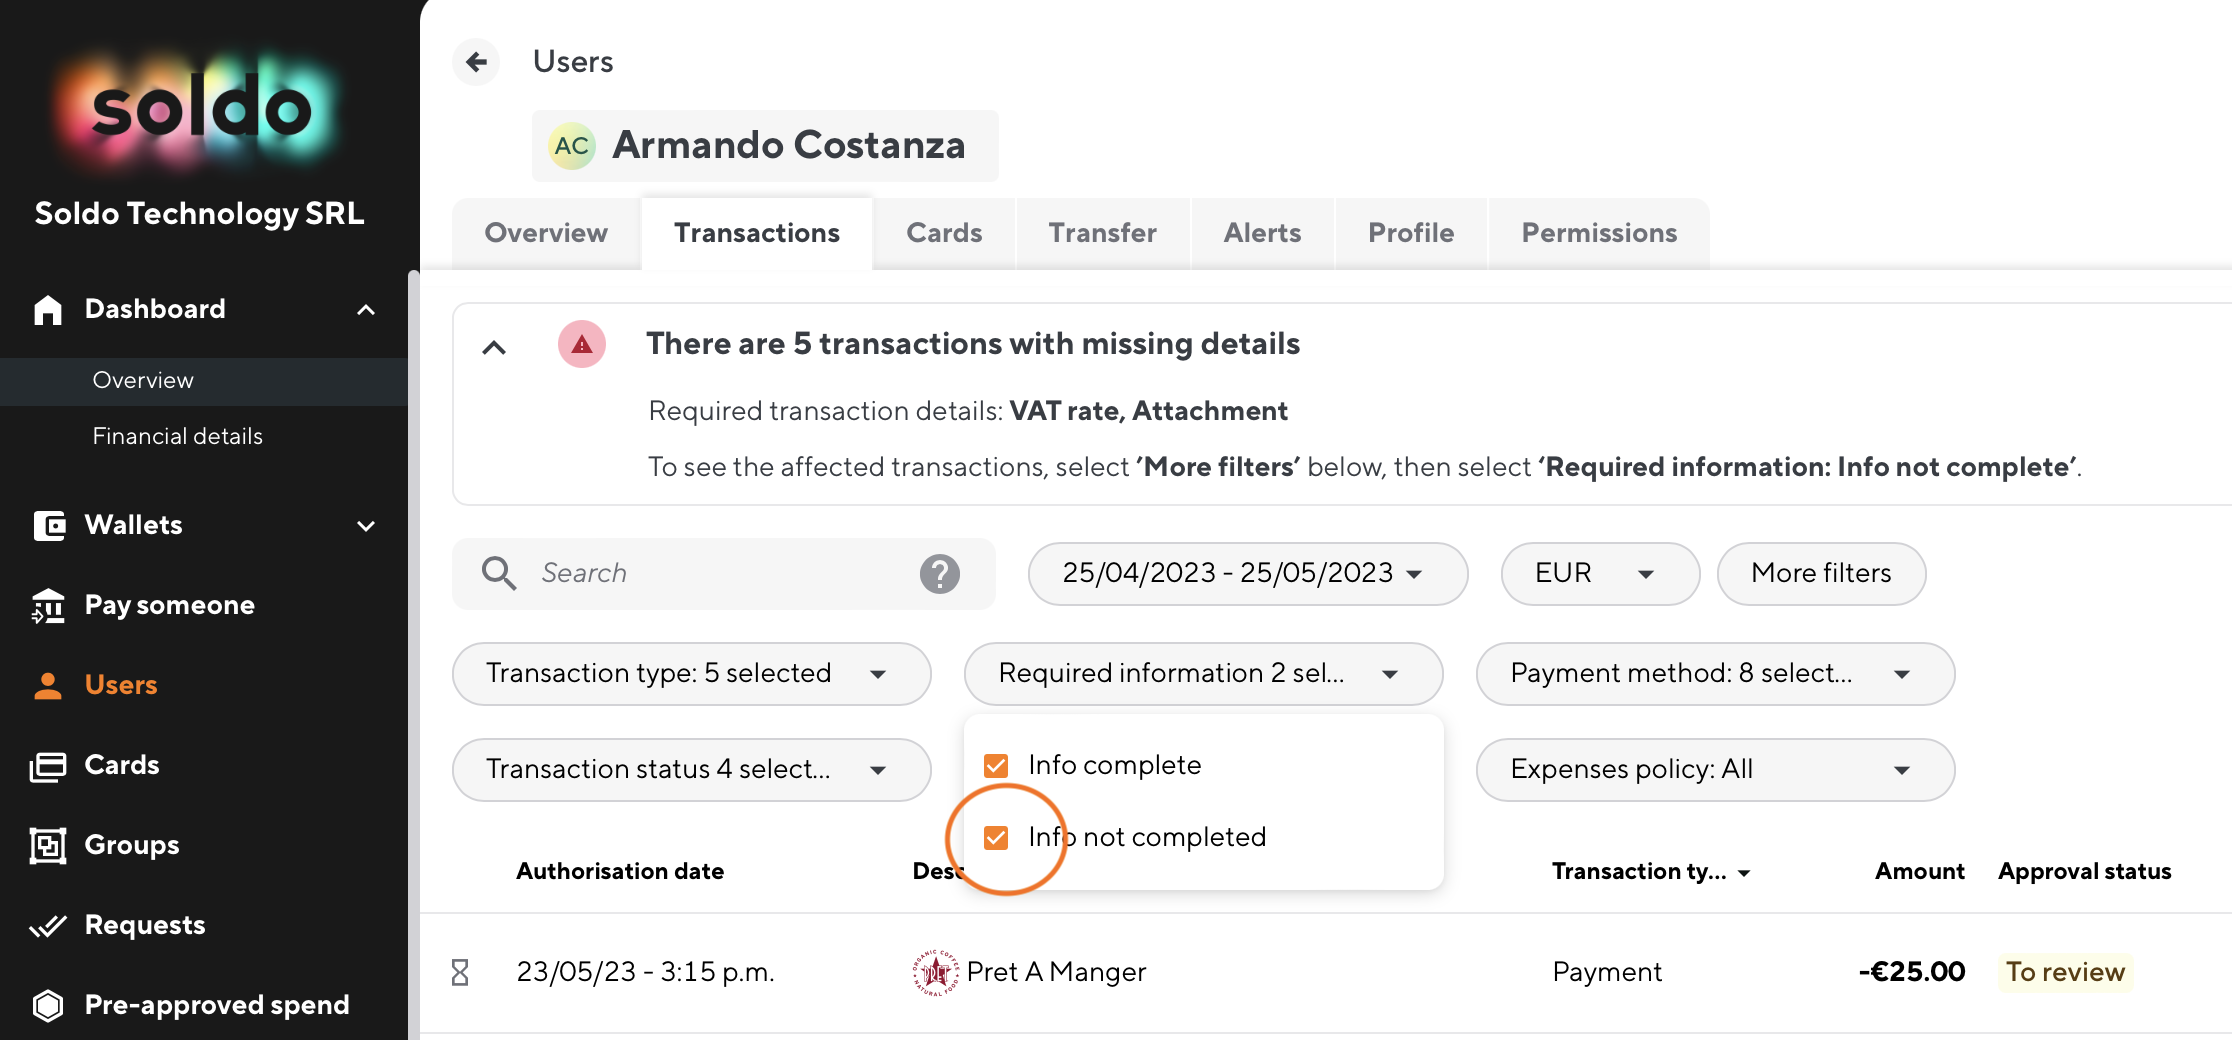Open the Dashboard home icon in sidebar
The height and width of the screenshot is (1040, 2232).
pyautogui.click(x=47, y=309)
